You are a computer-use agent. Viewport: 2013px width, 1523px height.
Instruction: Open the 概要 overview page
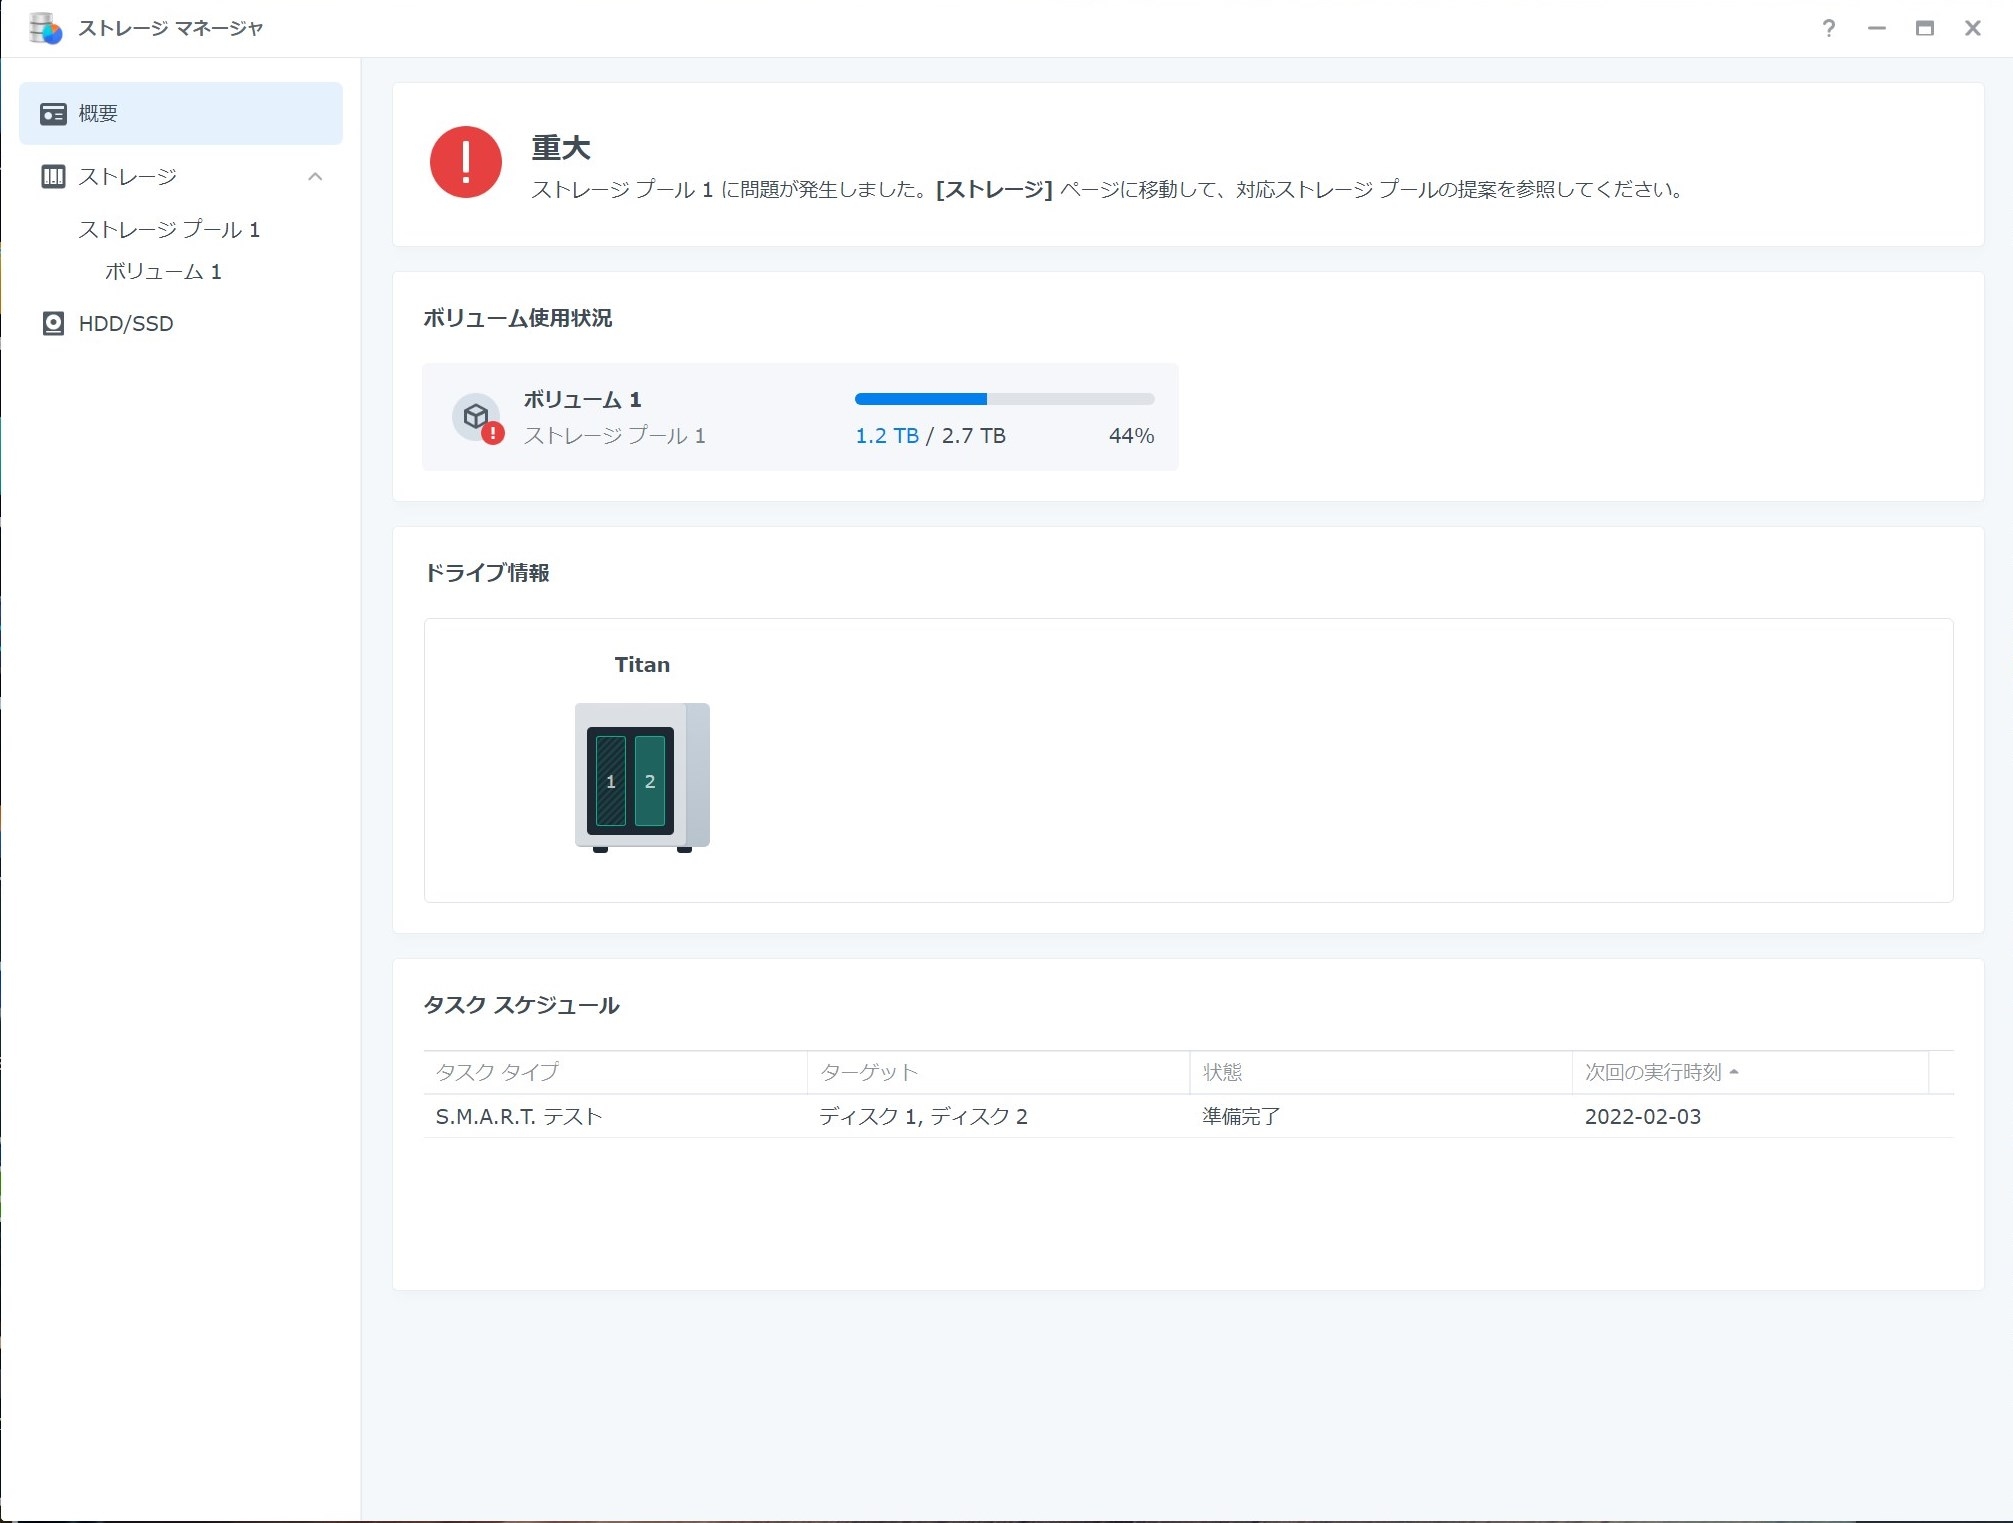click(x=98, y=114)
